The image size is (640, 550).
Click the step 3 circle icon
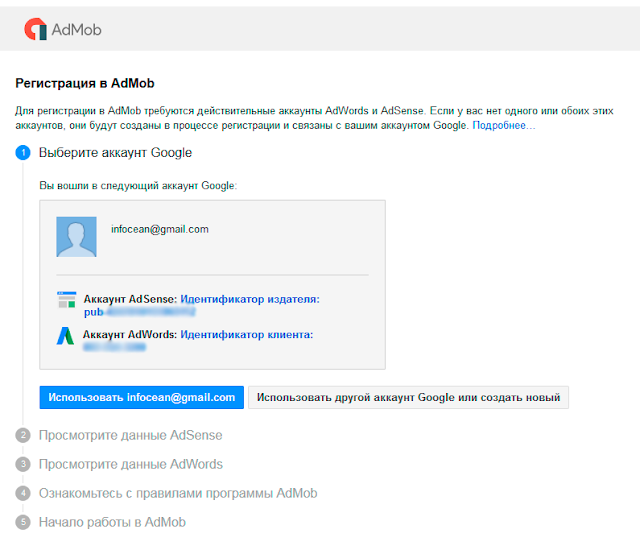(23, 464)
